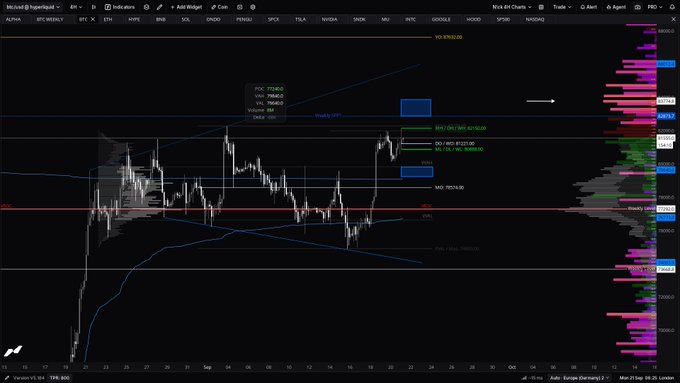Switch to the GOOGLE tab
The width and height of the screenshot is (680, 383).
(x=441, y=20)
